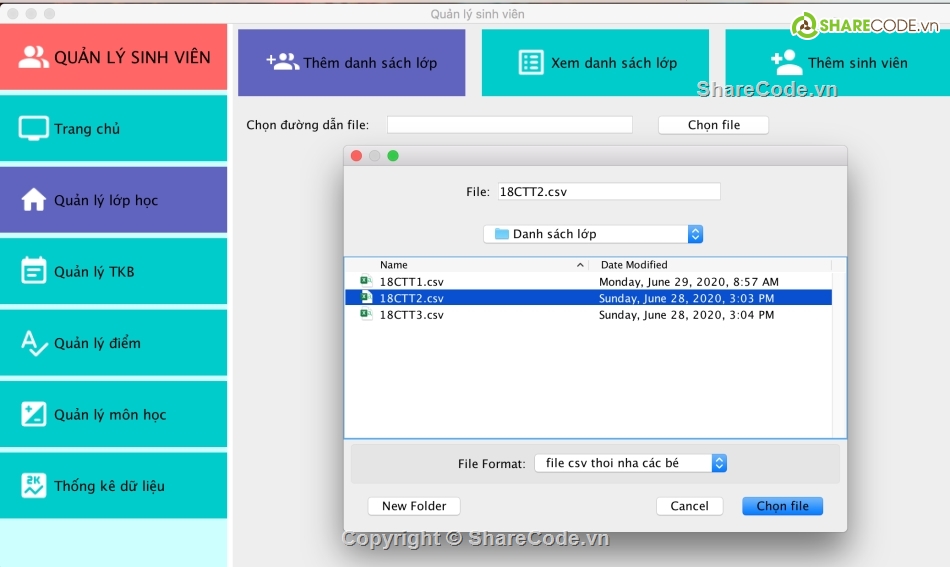Select the 18CTT3.csv file
Screen dimensions: 950x567
pyautogui.click(x=411, y=315)
